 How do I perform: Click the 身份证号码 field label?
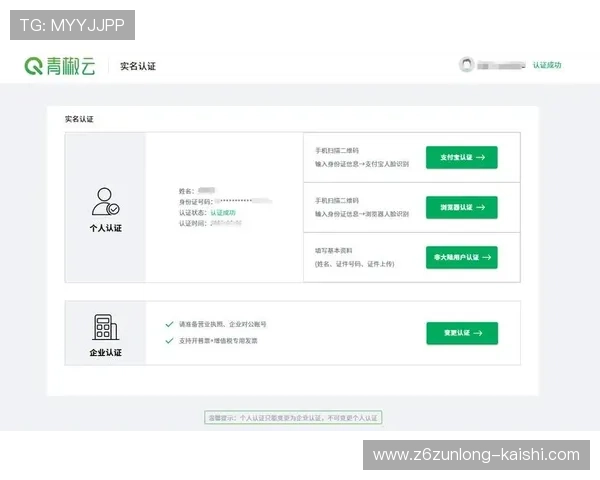click(x=196, y=202)
